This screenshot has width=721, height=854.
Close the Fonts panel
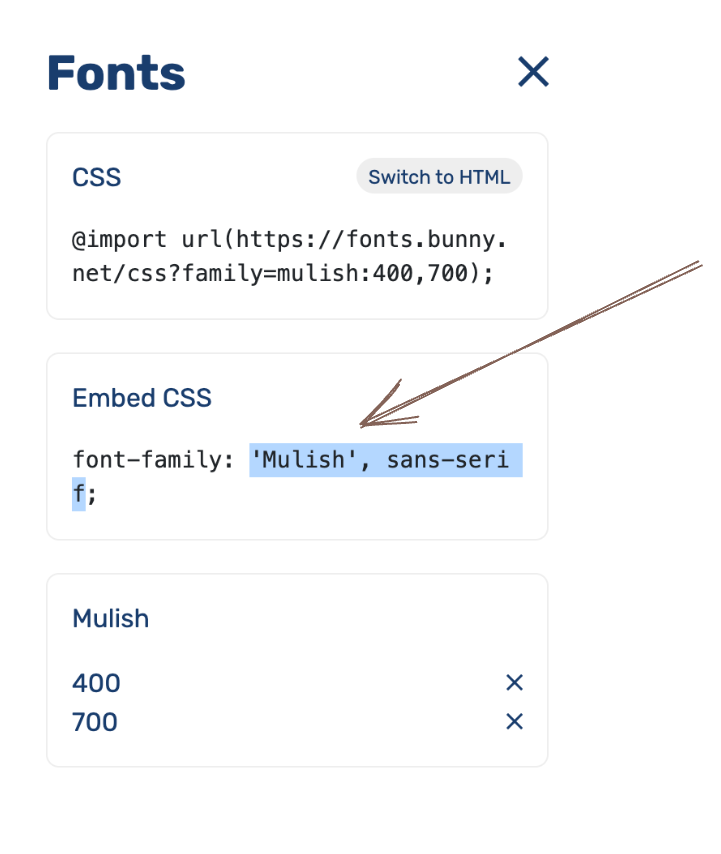click(x=533, y=71)
